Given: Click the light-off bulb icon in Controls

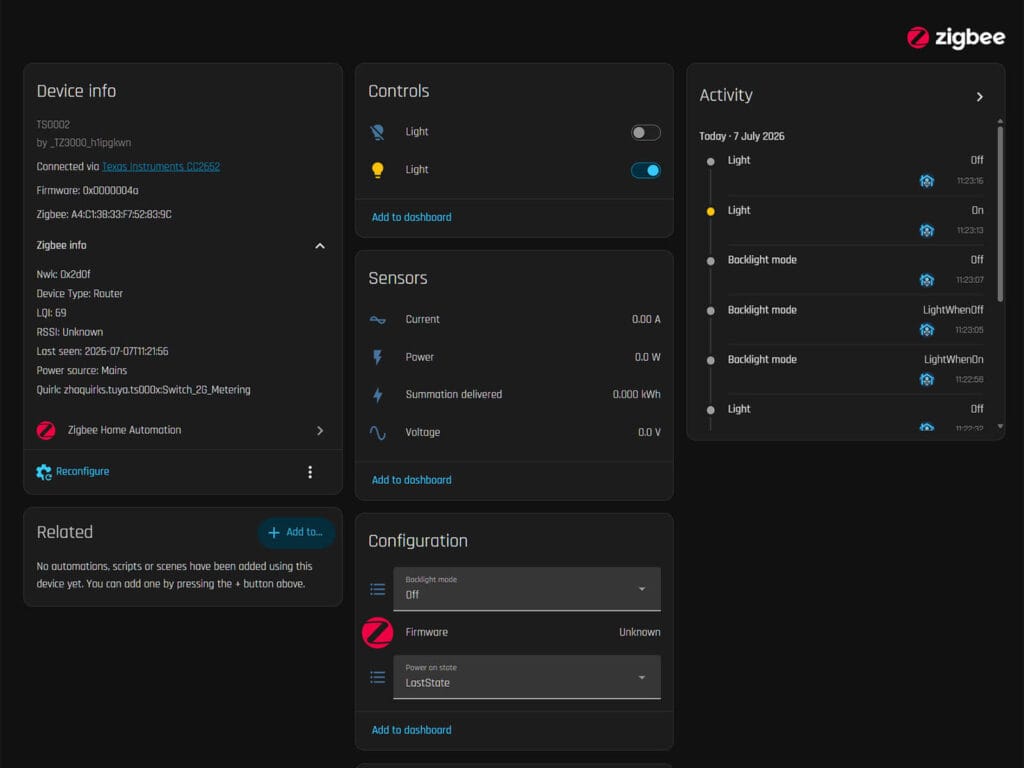Looking at the screenshot, I should pyautogui.click(x=377, y=132).
